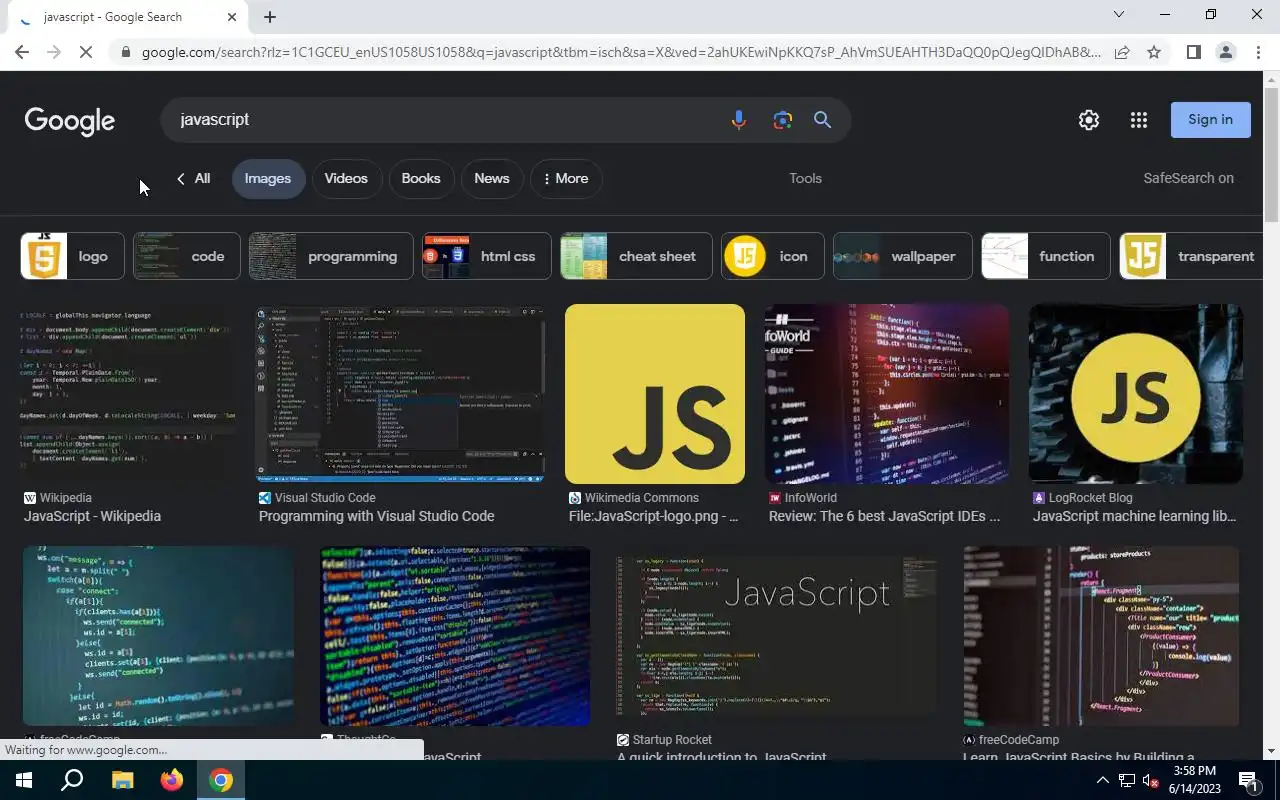
Task: Open InfoWorld JavaScript IDEs image
Action: [887, 394]
